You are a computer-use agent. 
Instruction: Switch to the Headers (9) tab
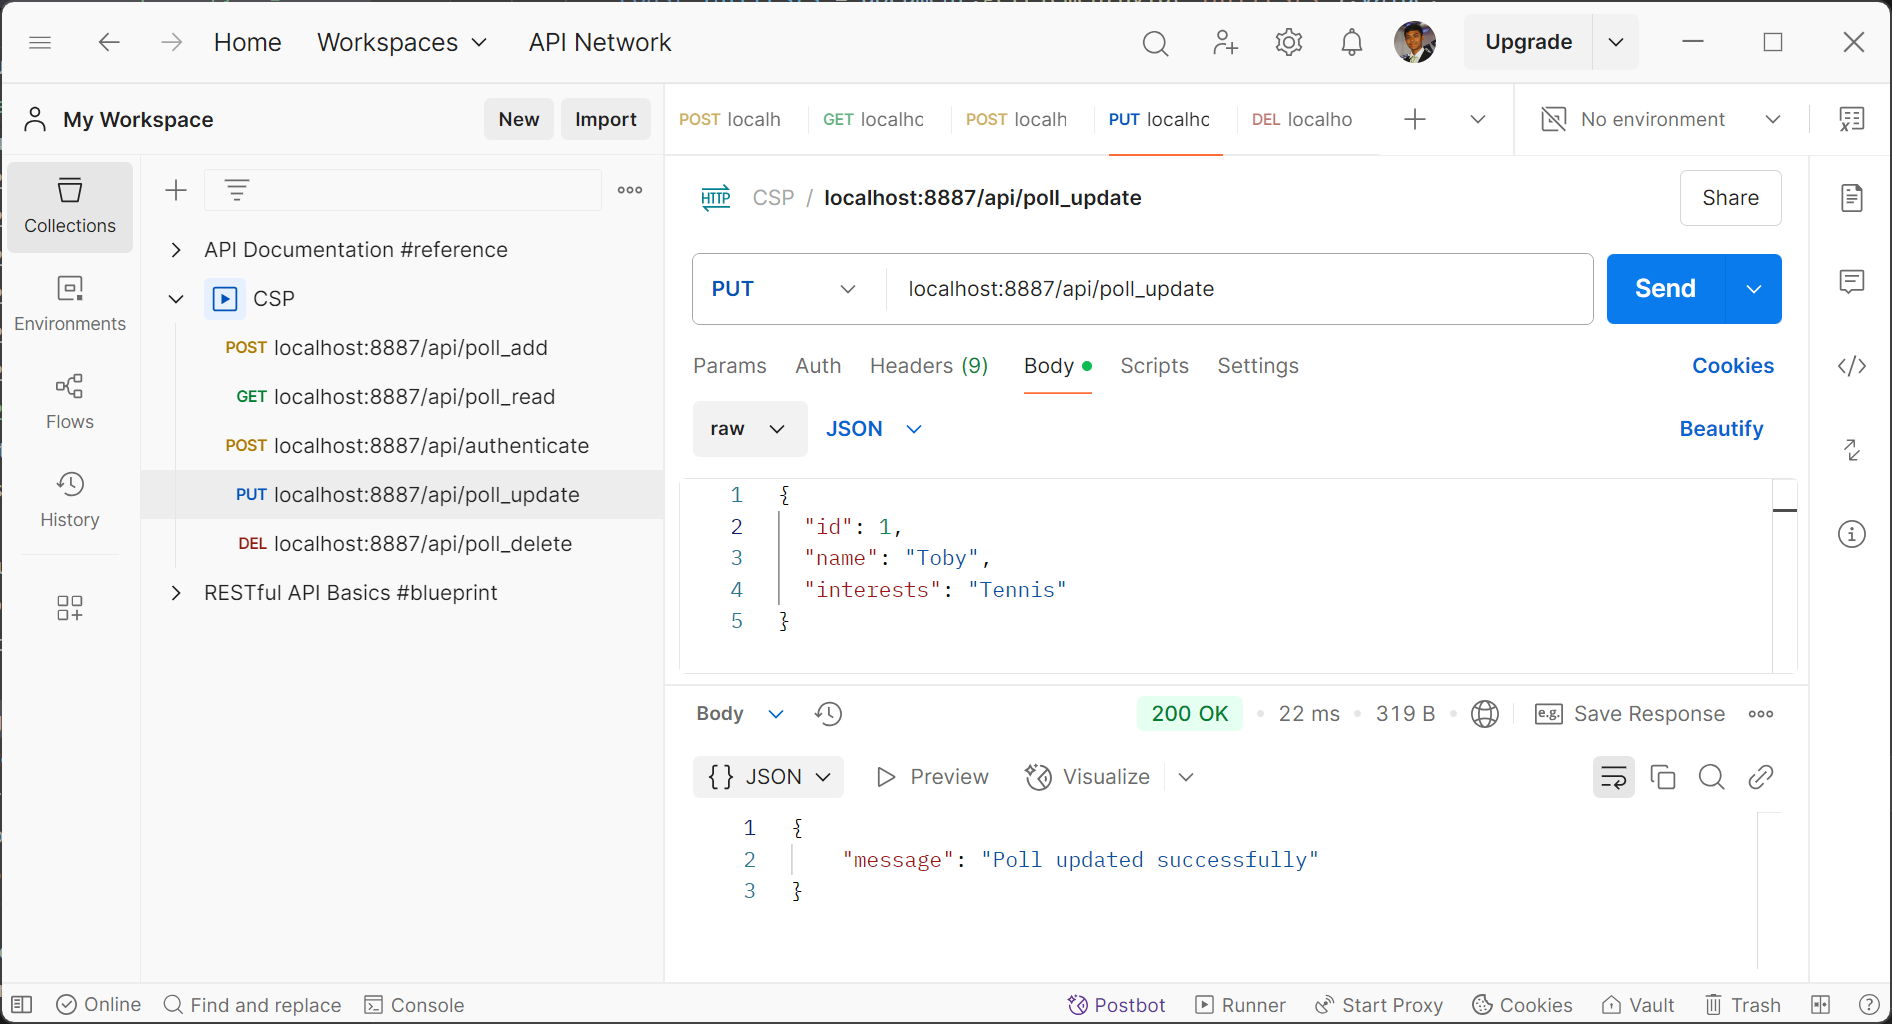click(x=928, y=366)
